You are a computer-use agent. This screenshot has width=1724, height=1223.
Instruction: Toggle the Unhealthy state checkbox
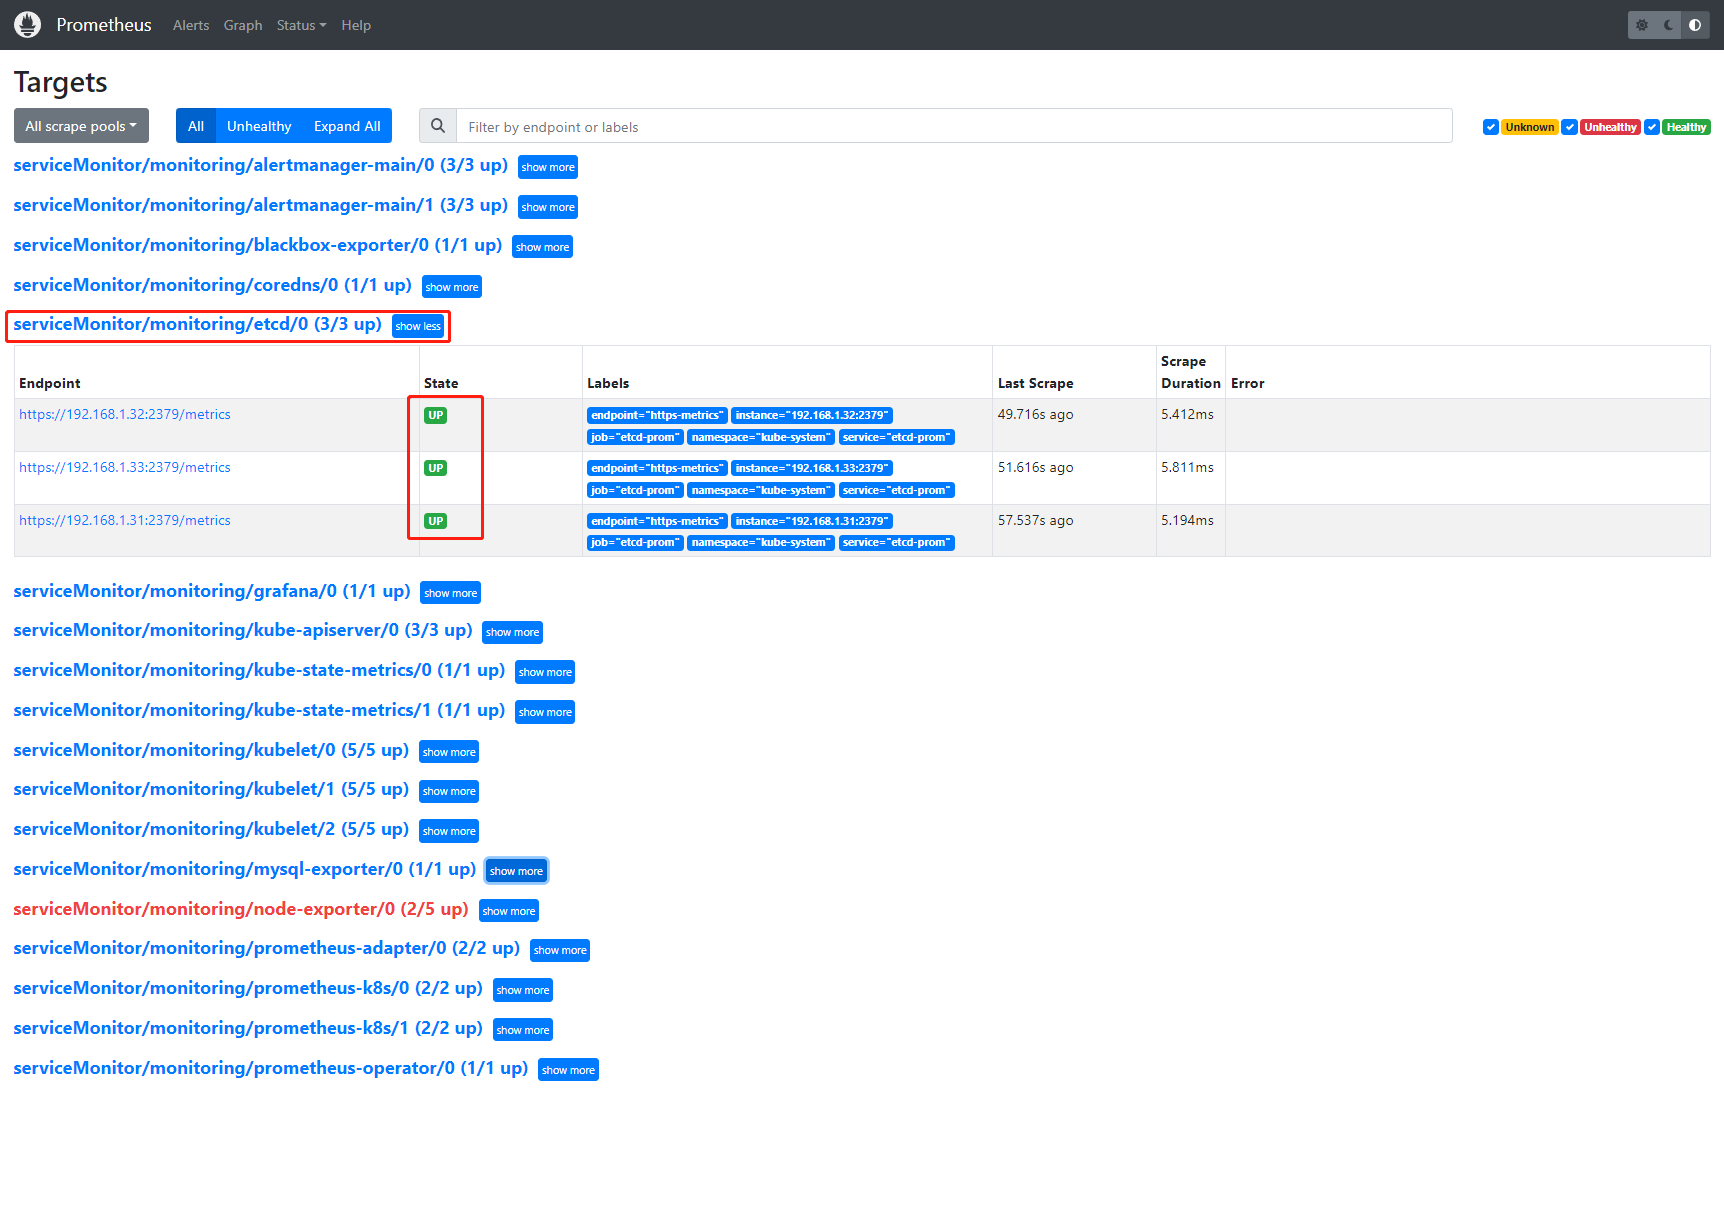pos(1570,127)
